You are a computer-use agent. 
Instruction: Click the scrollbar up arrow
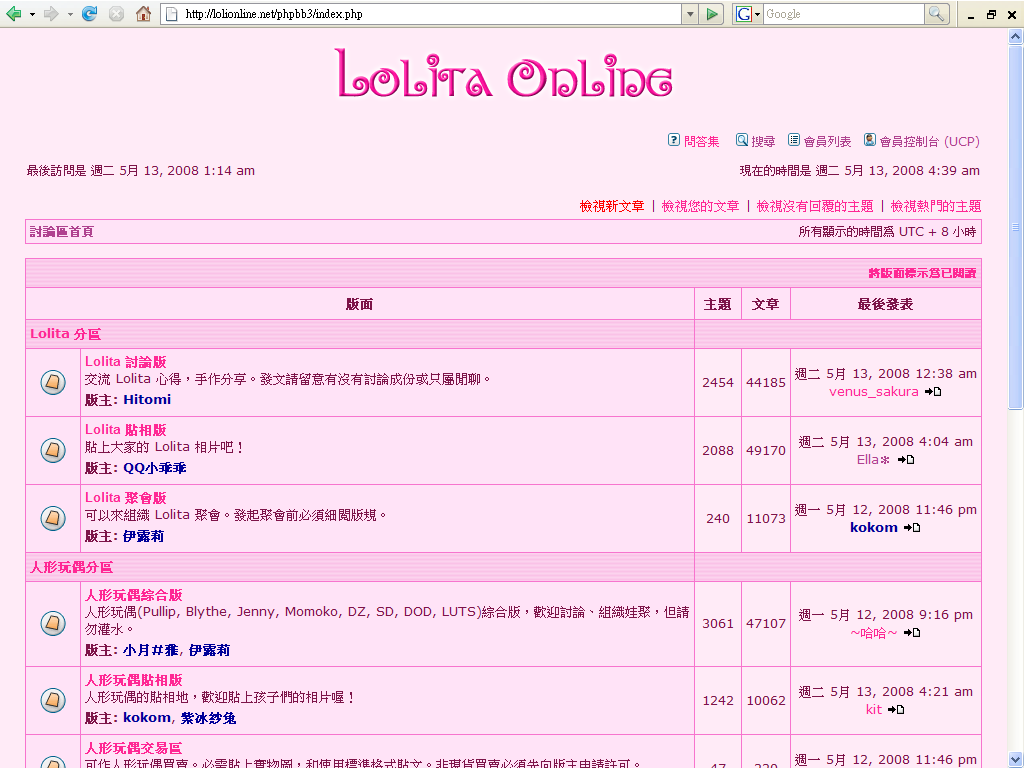point(1016,36)
